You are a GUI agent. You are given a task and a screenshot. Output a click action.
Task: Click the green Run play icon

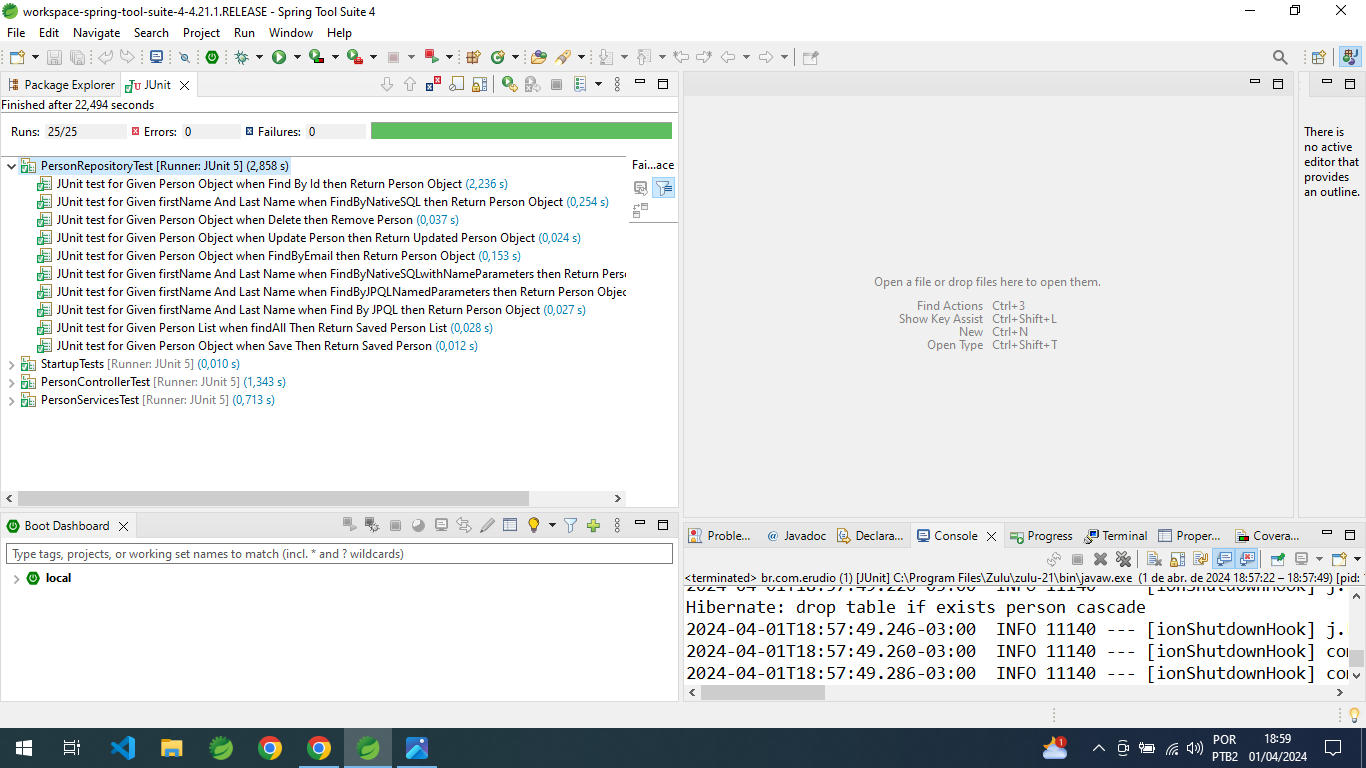pyautogui.click(x=279, y=57)
